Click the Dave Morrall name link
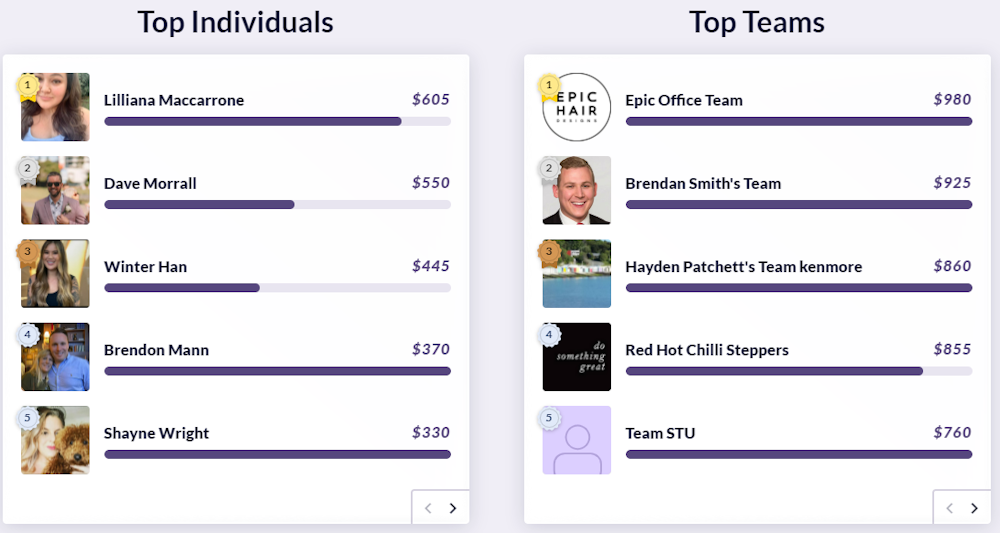This screenshot has height=533, width=1000. pos(150,184)
